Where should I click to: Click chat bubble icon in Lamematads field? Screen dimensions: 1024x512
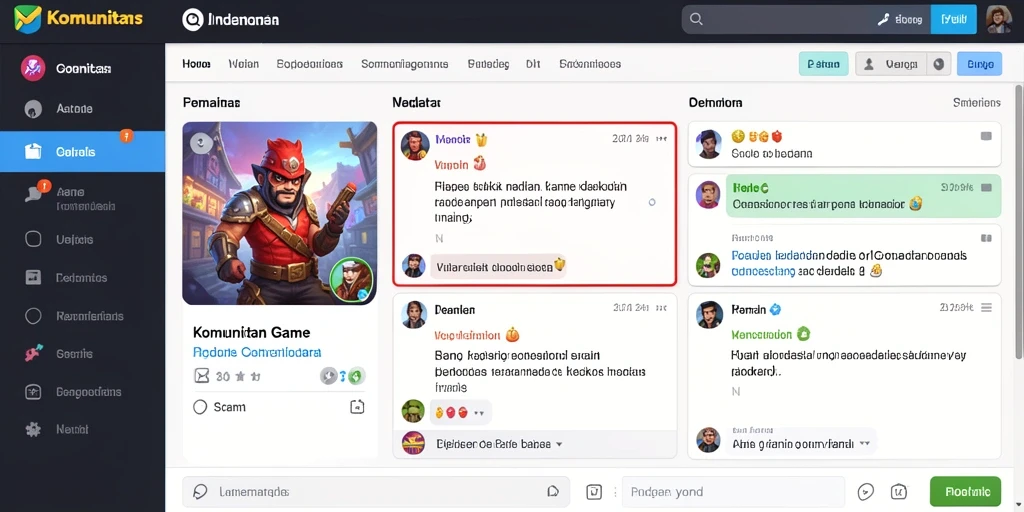click(200, 492)
